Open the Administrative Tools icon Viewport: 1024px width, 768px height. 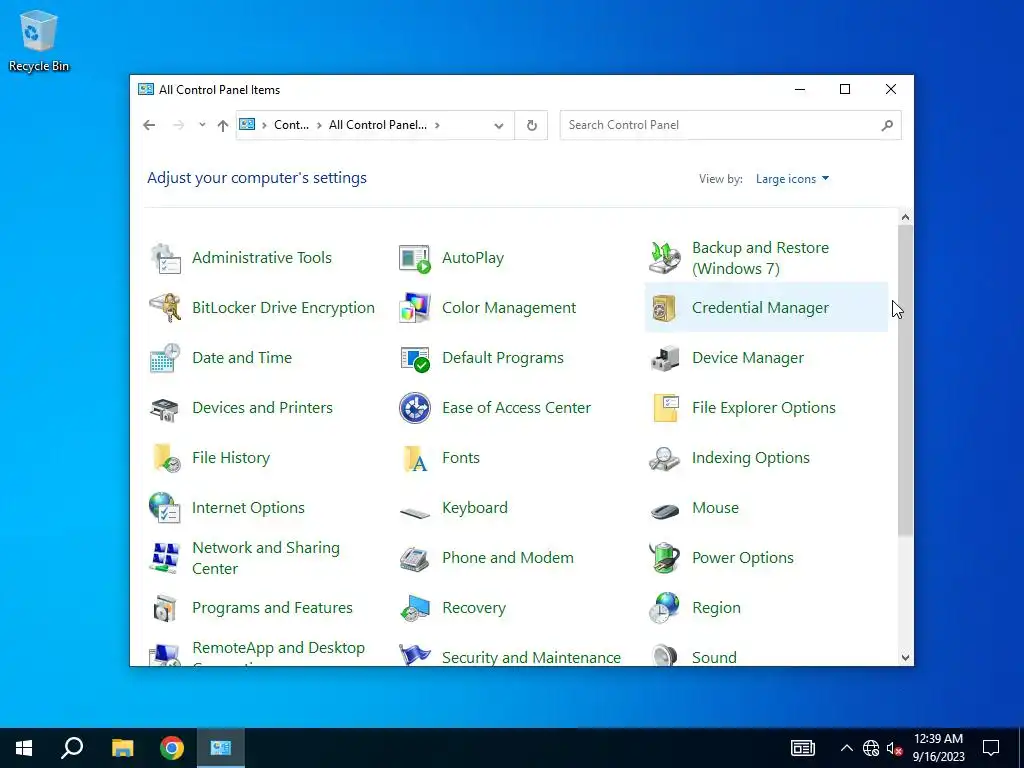tap(165, 258)
